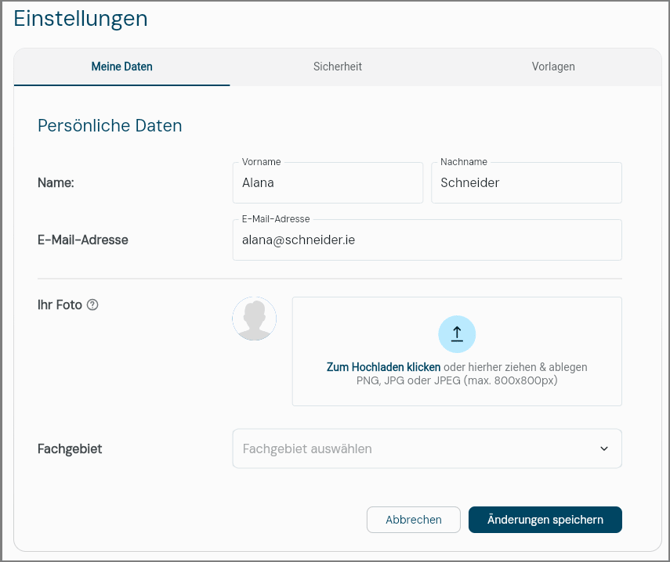Viewport: 670px width, 562px height.
Task: Click the help icon beside Ihr Foto
Action: click(93, 305)
